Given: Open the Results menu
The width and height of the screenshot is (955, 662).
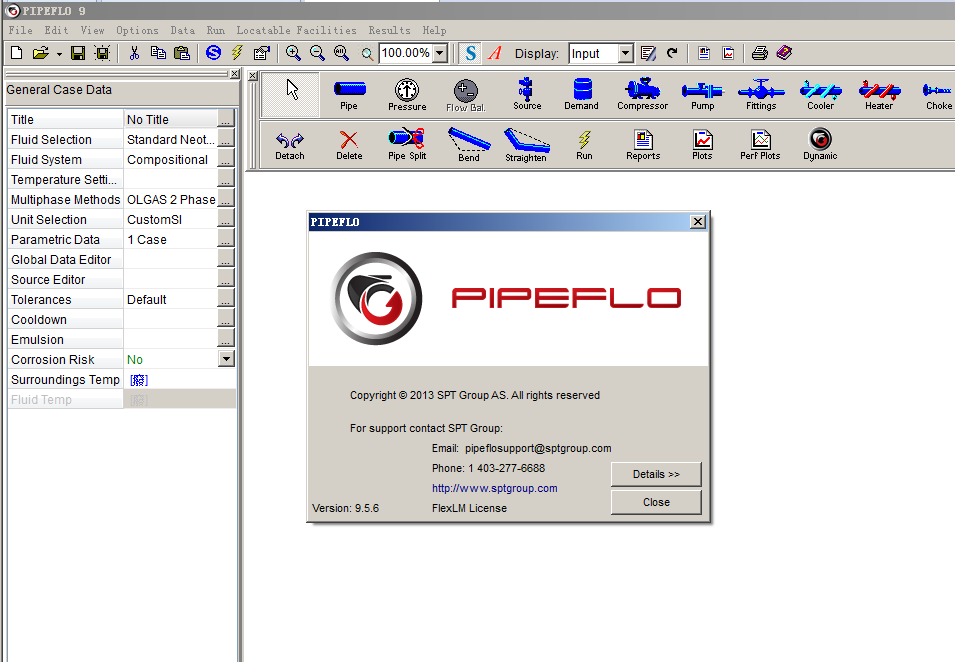Looking at the screenshot, I should point(389,30).
